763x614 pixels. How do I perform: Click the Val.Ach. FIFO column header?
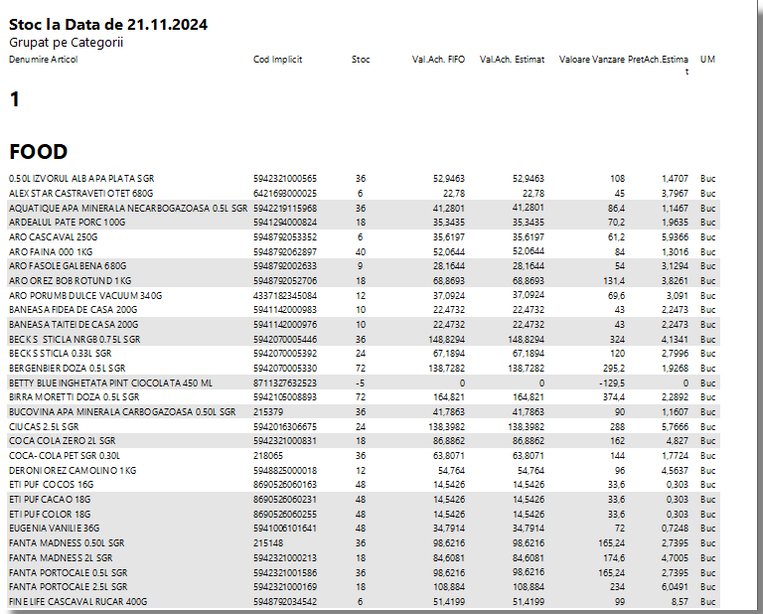438,59
